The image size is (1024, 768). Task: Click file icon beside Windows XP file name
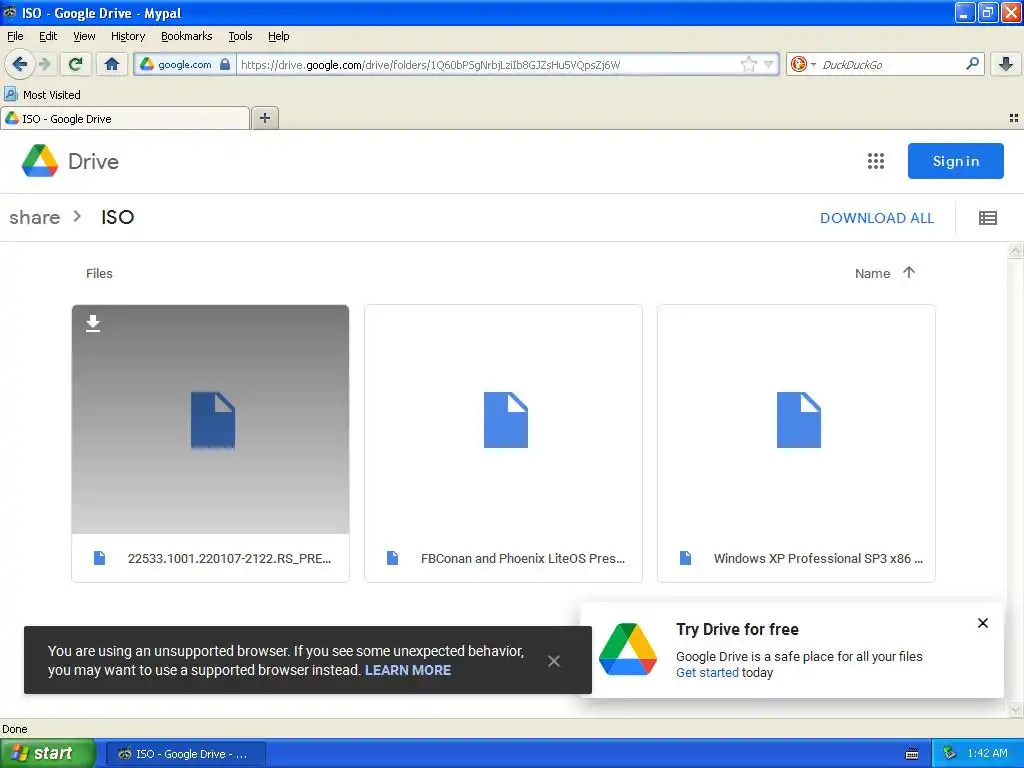point(685,558)
